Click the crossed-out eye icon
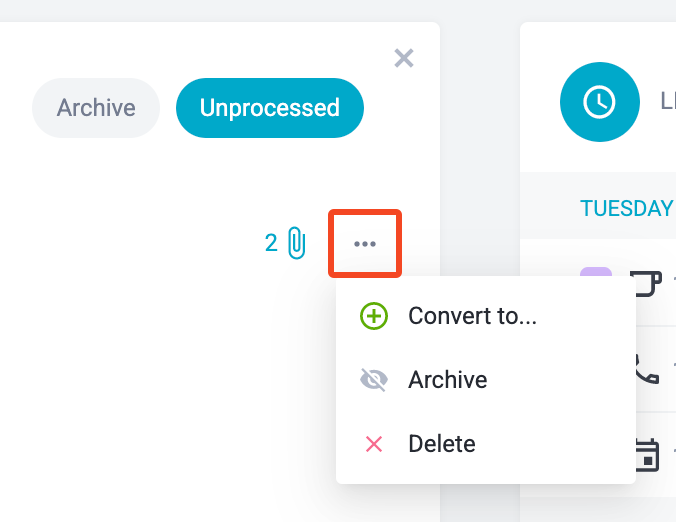The width and height of the screenshot is (676, 522). 374,380
